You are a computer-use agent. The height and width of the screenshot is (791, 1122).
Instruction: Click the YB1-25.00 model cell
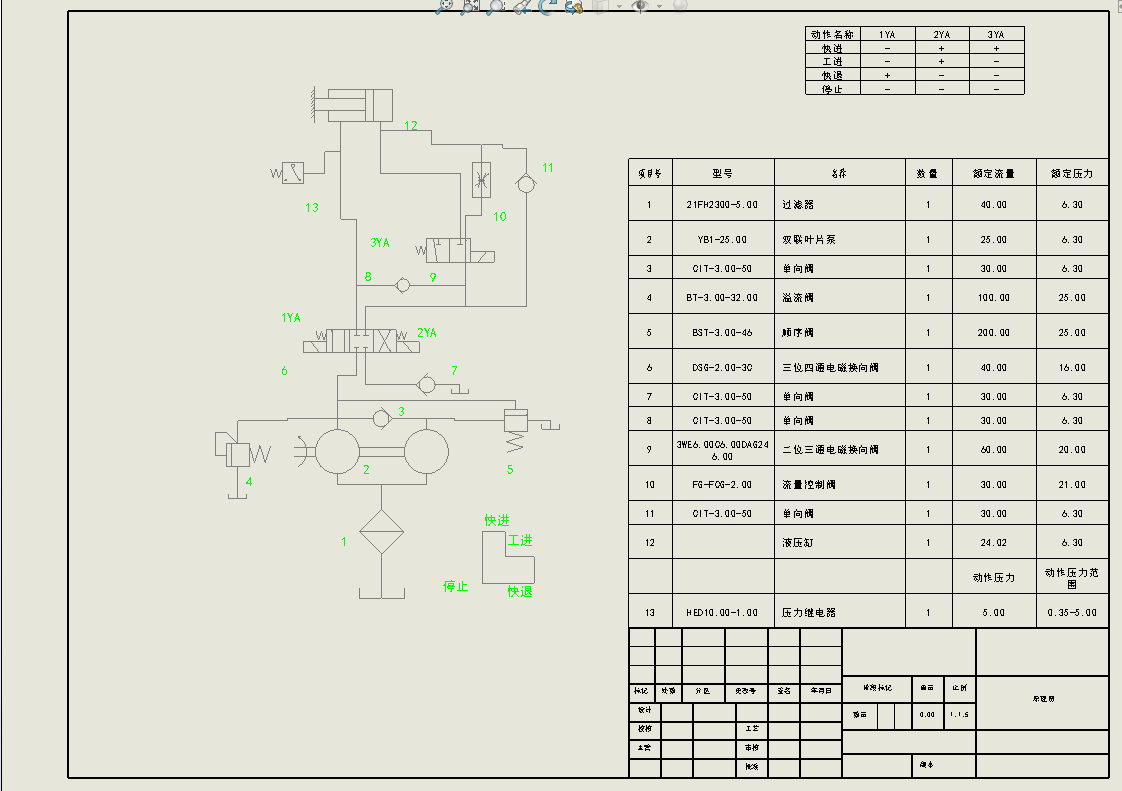tap(723, 240)
